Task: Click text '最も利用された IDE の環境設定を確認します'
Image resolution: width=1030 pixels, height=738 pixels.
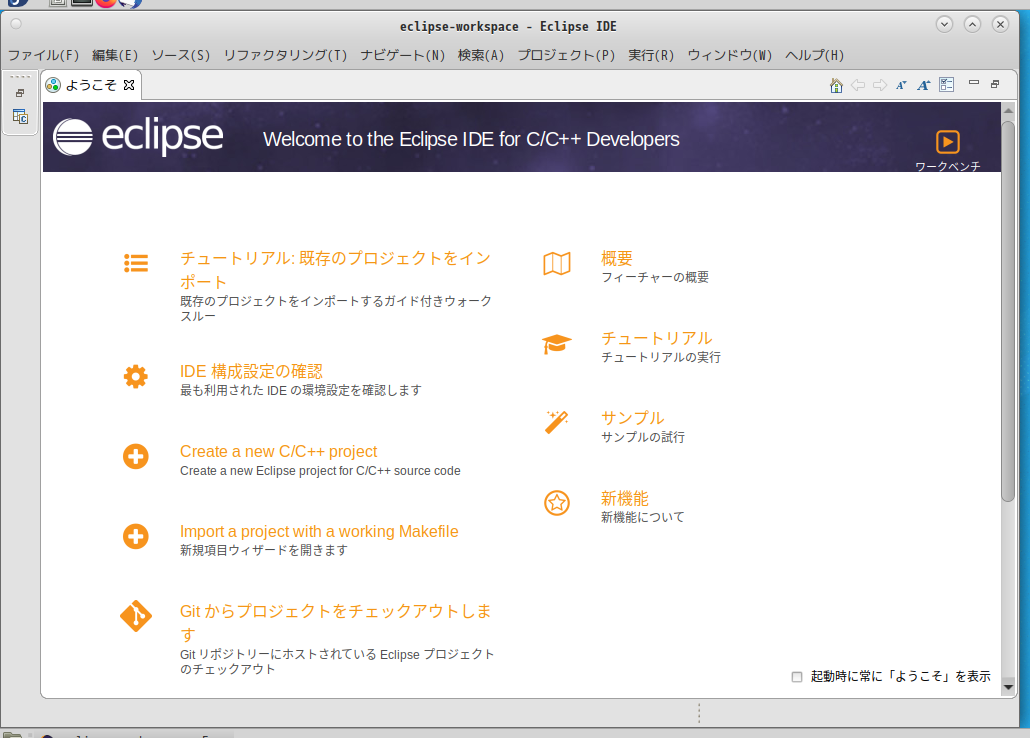Action: (x=301, y=390)
